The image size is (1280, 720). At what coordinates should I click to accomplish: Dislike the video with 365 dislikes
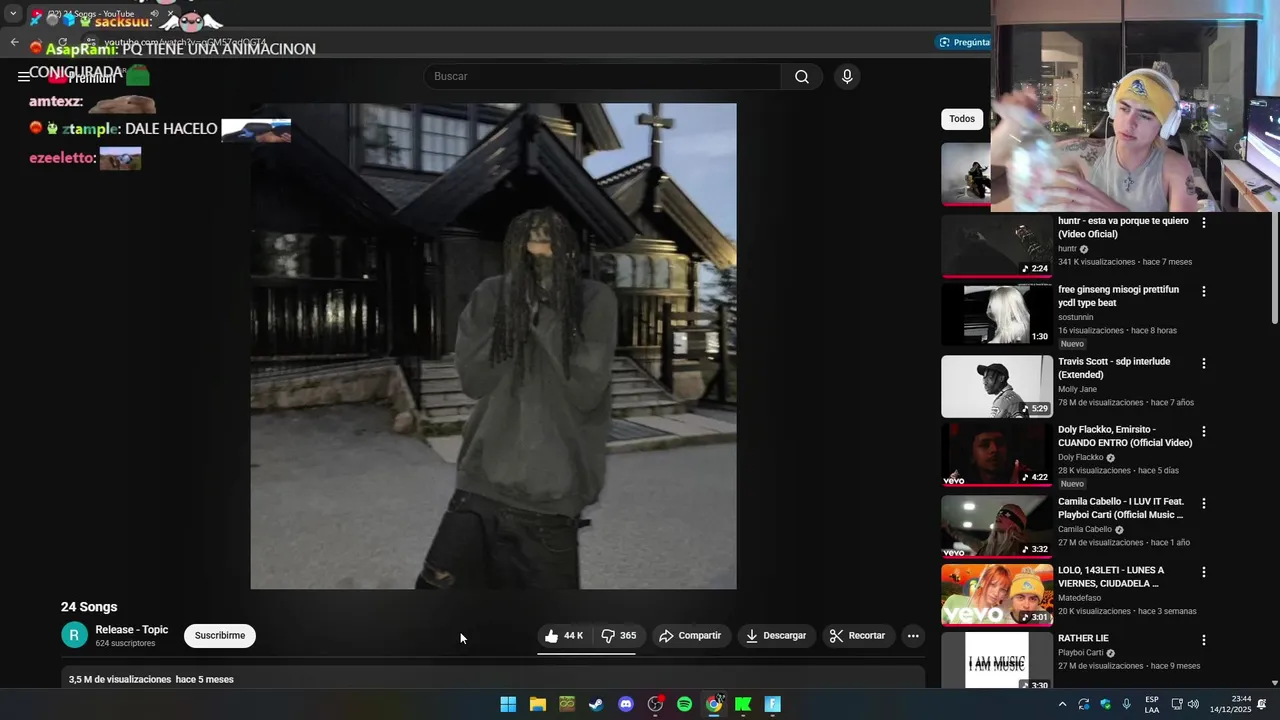[619, 636]
